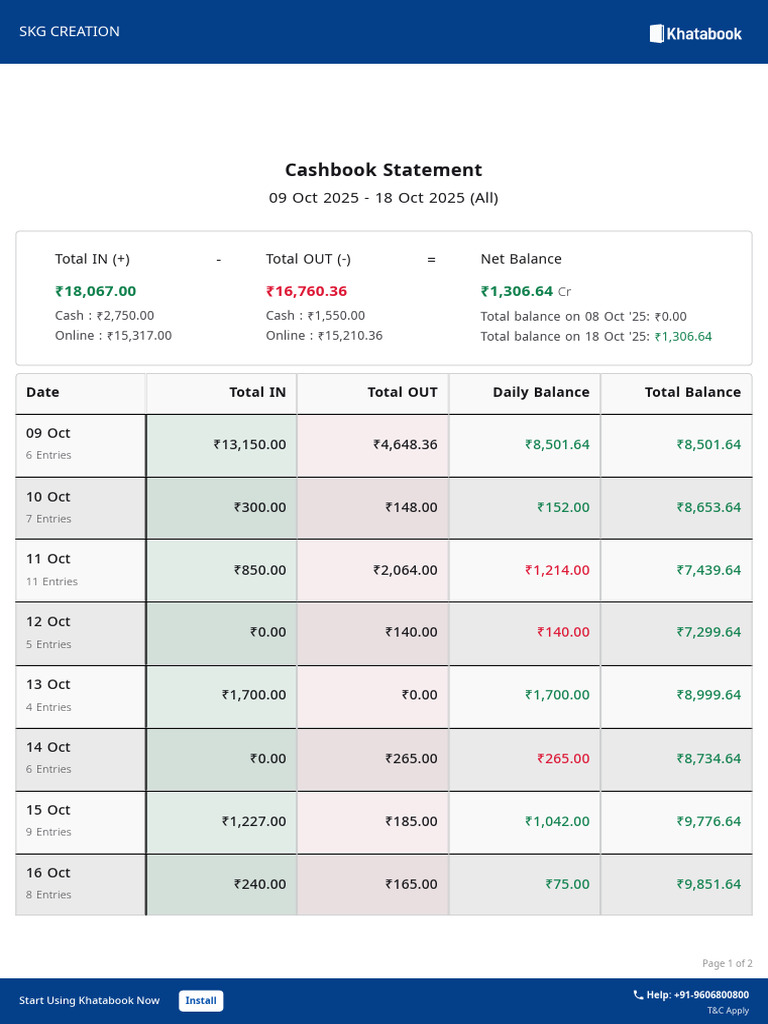The image size is (768, 1024).
Task: Click the phone icon beside Help number
Action: (638, 995)
